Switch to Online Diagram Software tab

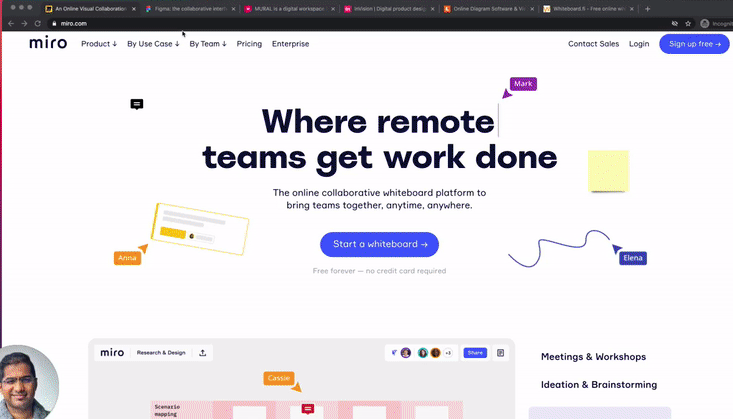(x=489, y=9)
